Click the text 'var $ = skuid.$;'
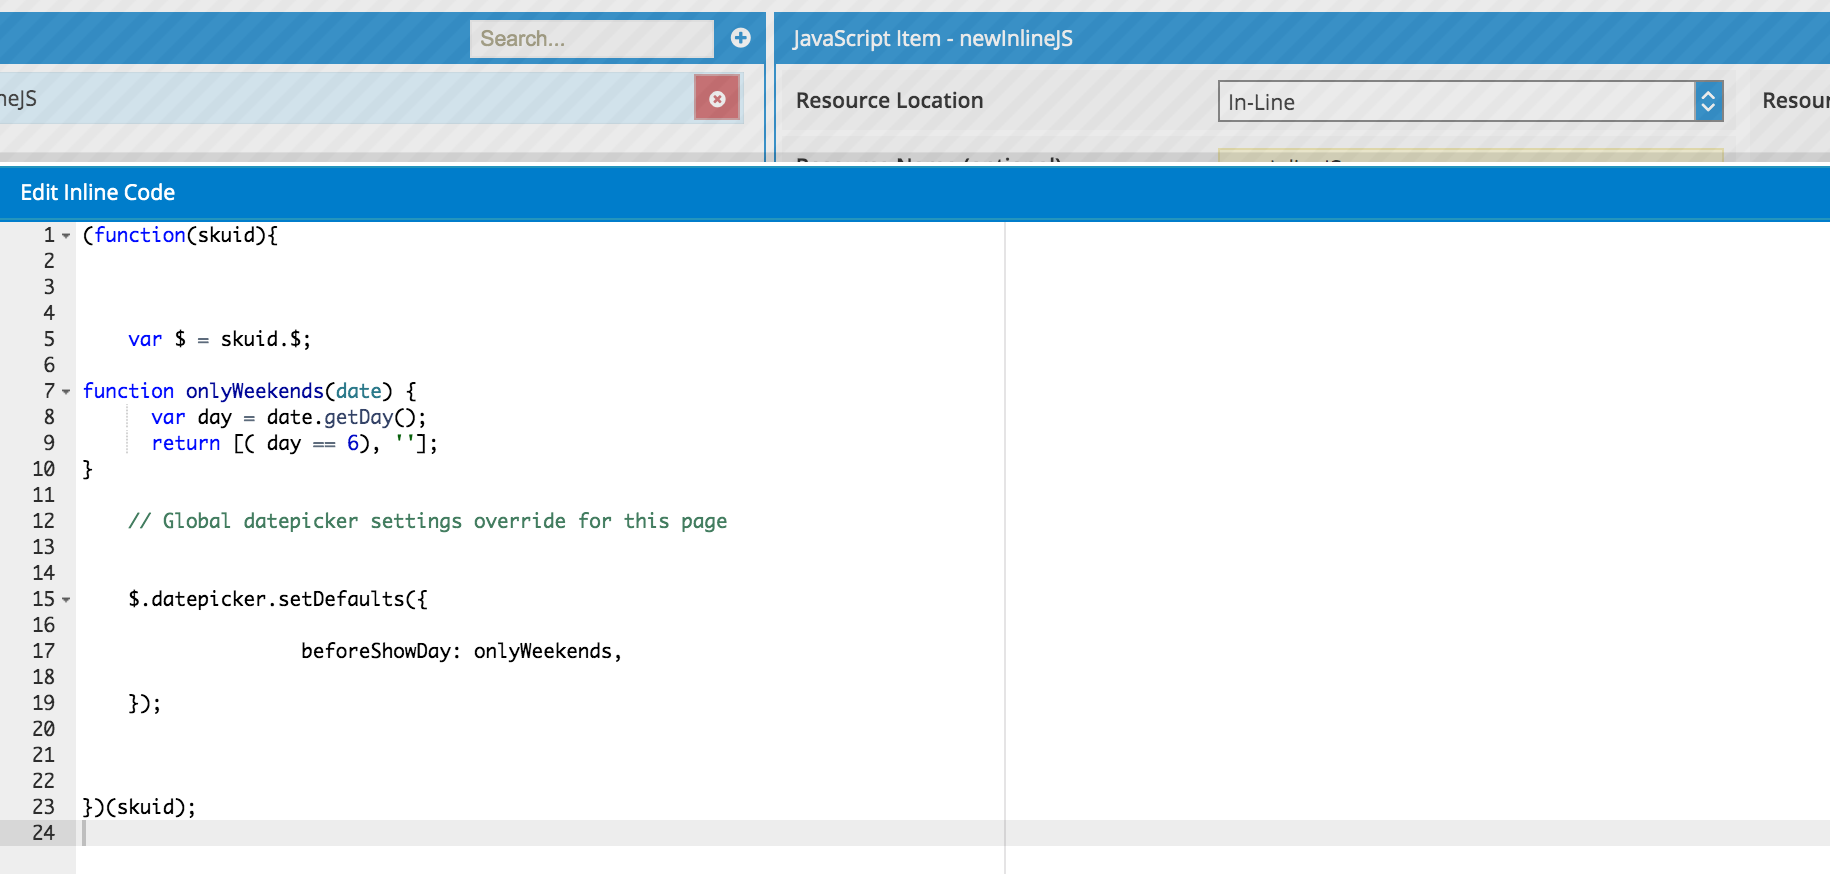The image size is (1830, 874). click(219, 339)
